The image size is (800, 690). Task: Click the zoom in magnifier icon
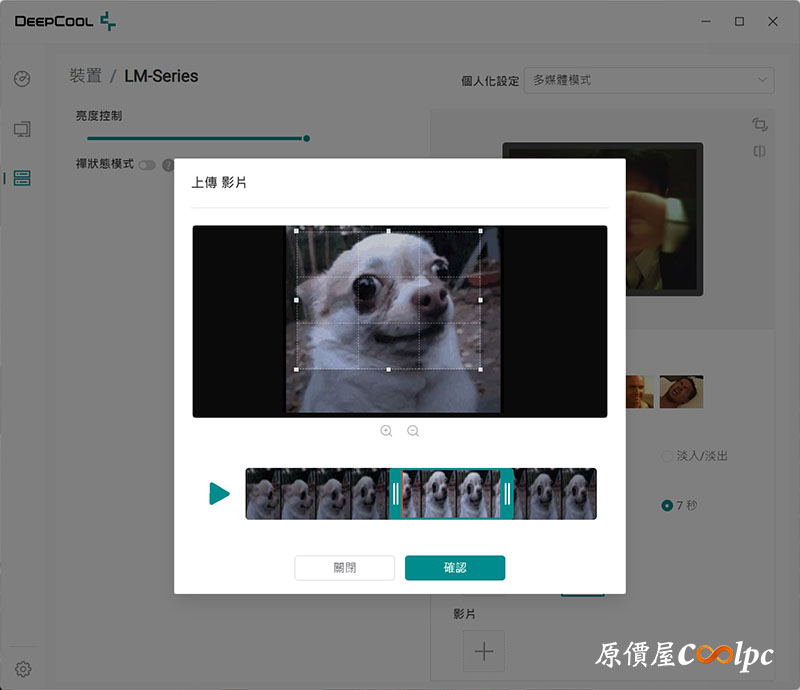[386, 431]
